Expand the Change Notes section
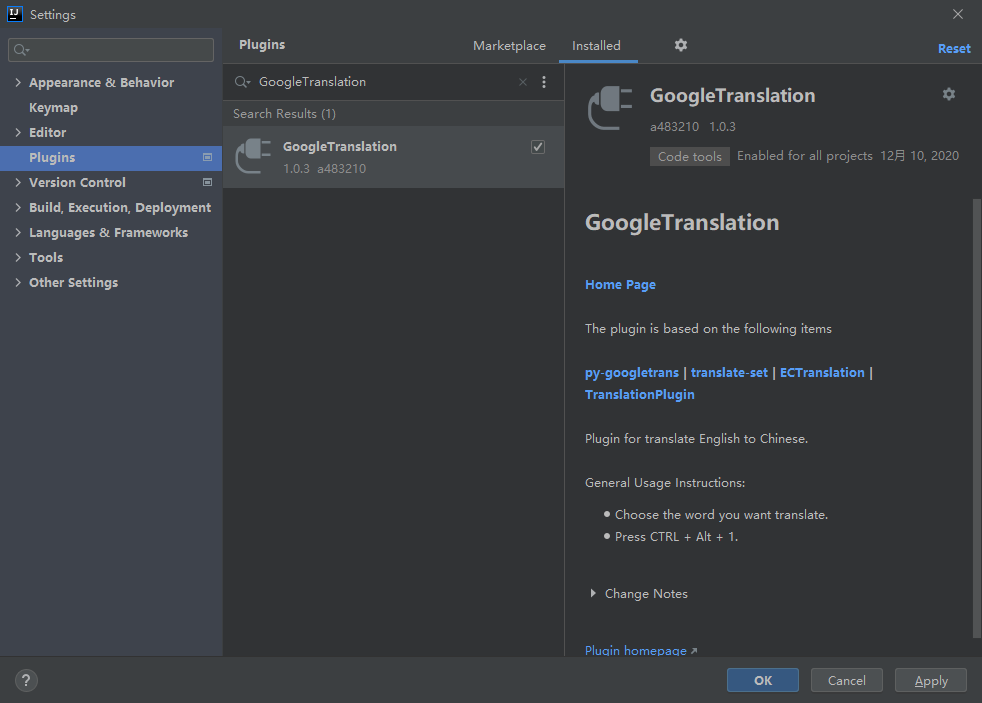 click(593, 594)
